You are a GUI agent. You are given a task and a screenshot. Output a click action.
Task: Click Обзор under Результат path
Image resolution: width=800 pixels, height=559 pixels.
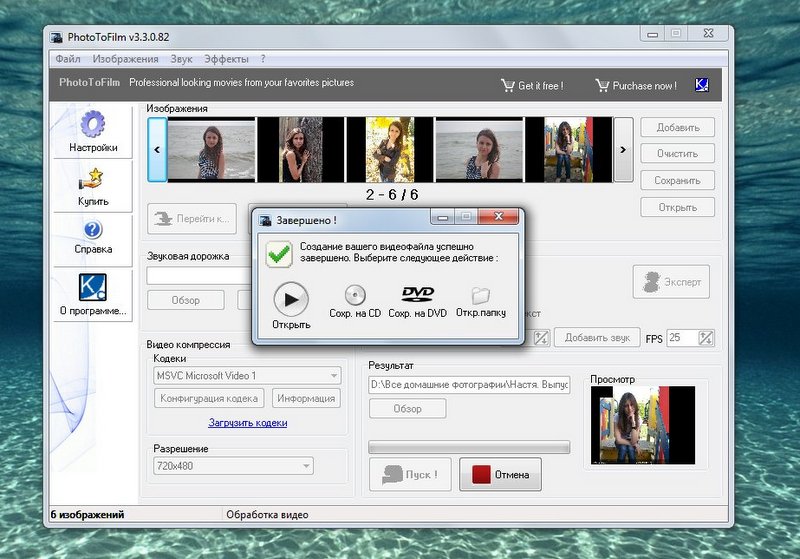(x=407, y=409)
